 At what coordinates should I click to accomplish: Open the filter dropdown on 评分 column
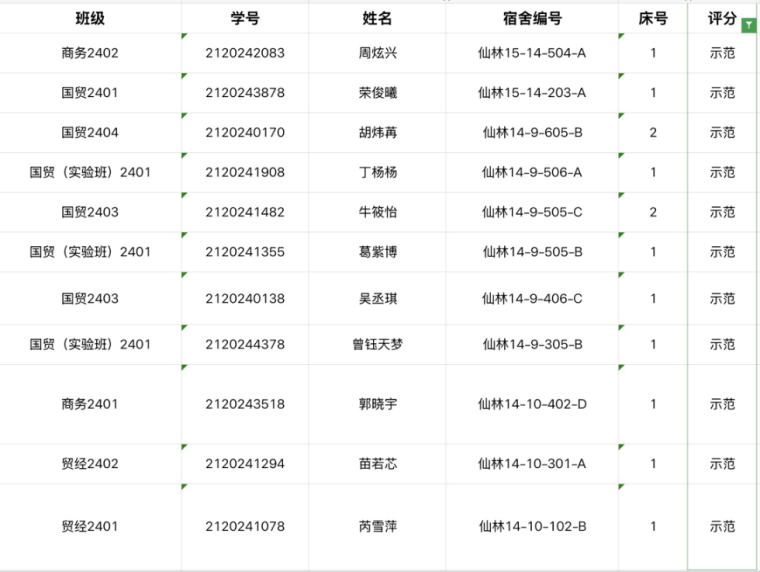click(x=748, y=25)
